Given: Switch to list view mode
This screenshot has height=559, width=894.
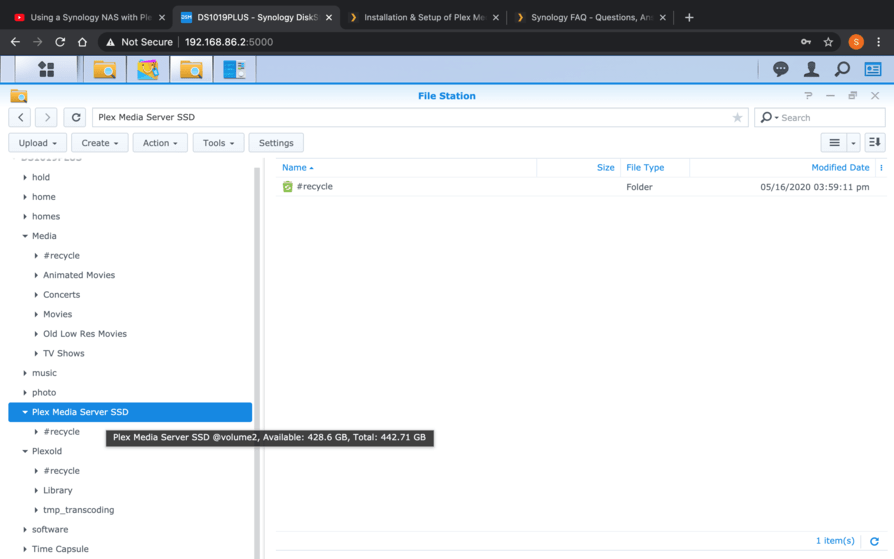Looking at the screenshot, I should tap(834, 143).
